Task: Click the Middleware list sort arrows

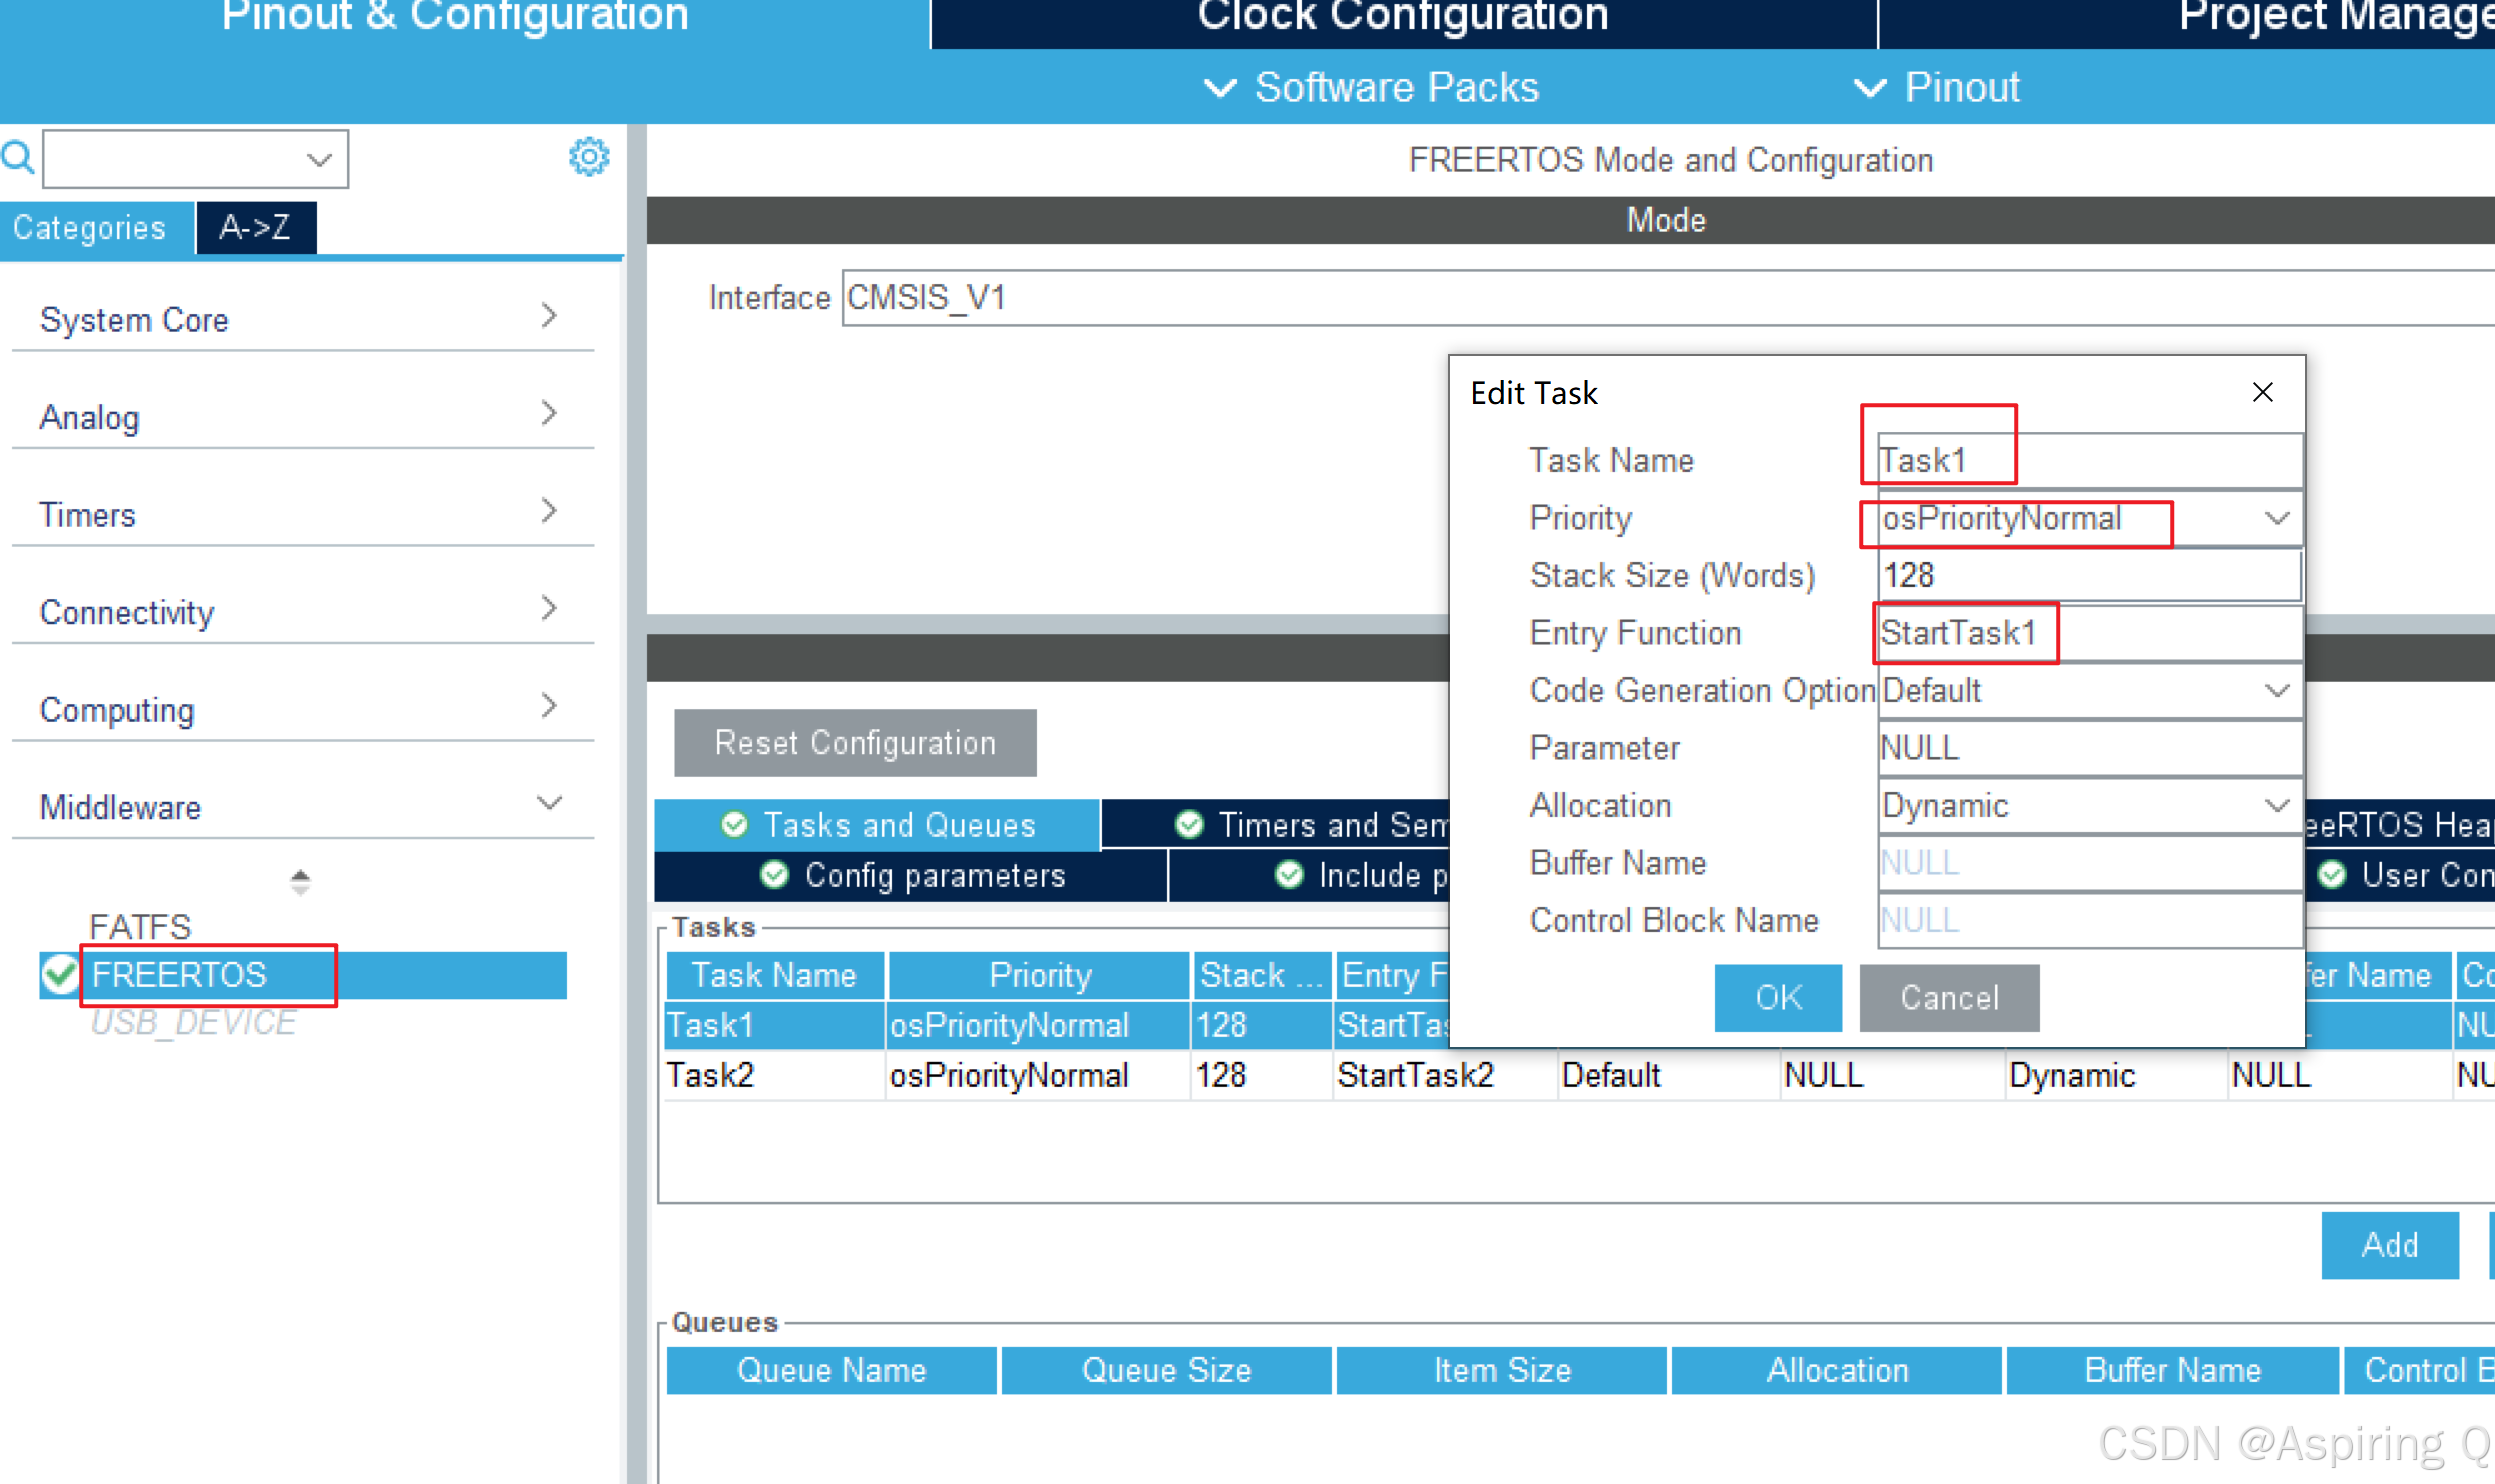Action: click(300, 881)
